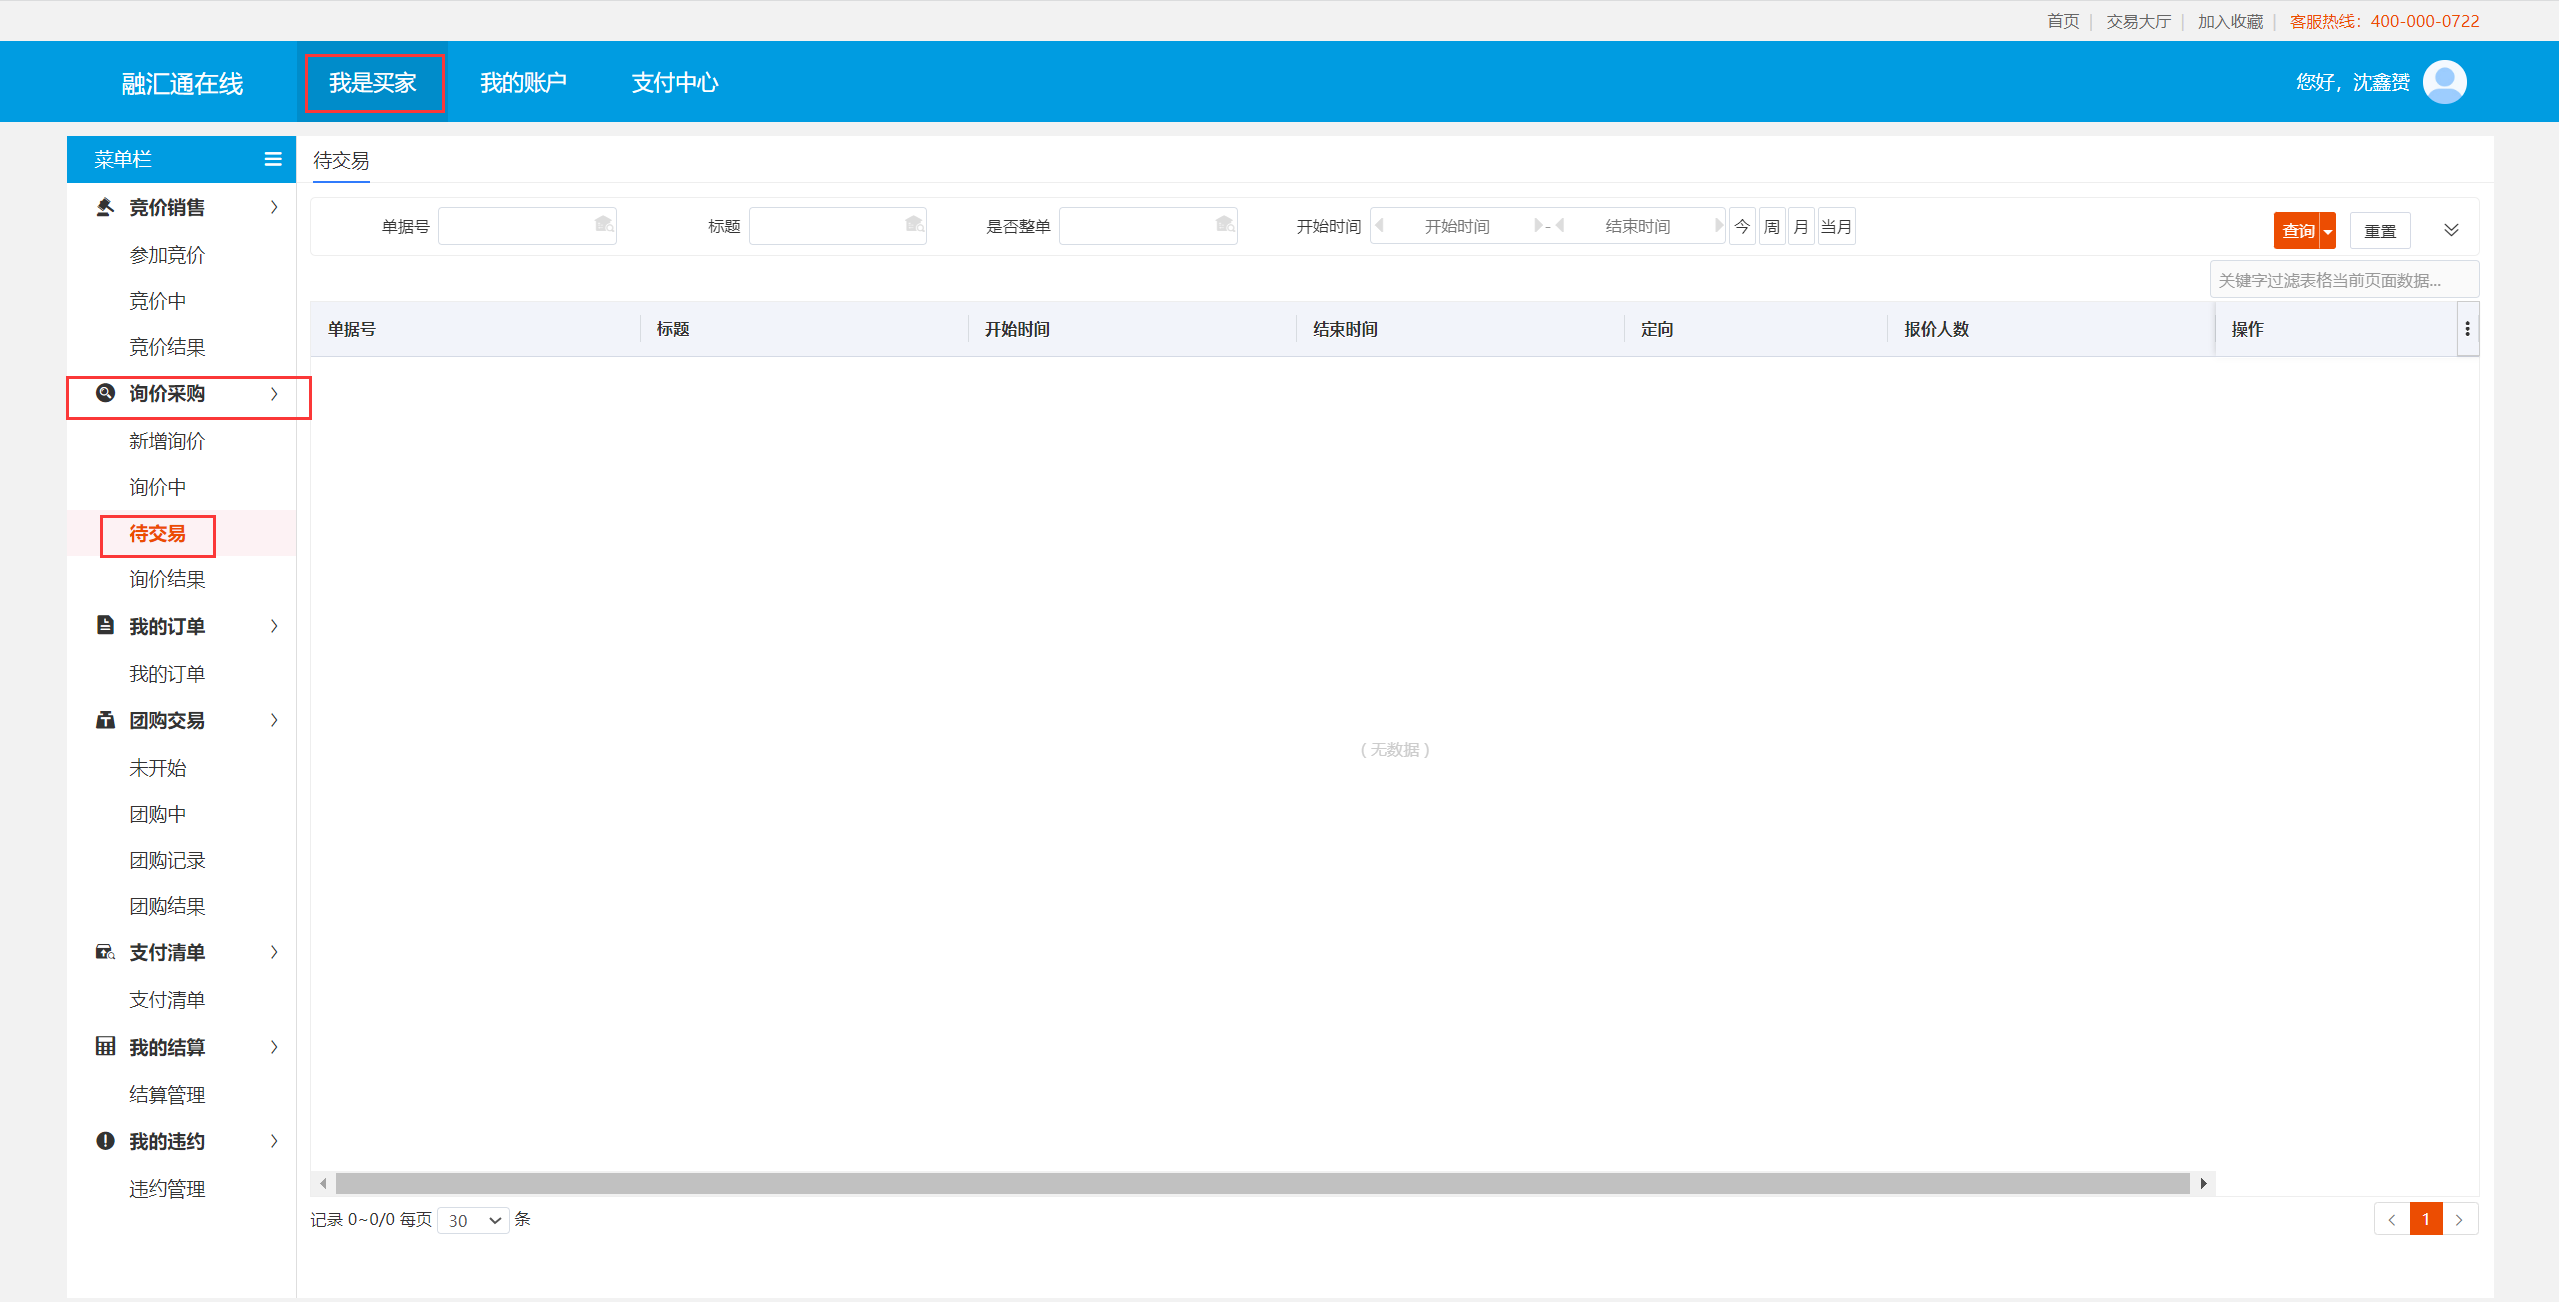Open 我的订单 submenu item

point(167,674)
